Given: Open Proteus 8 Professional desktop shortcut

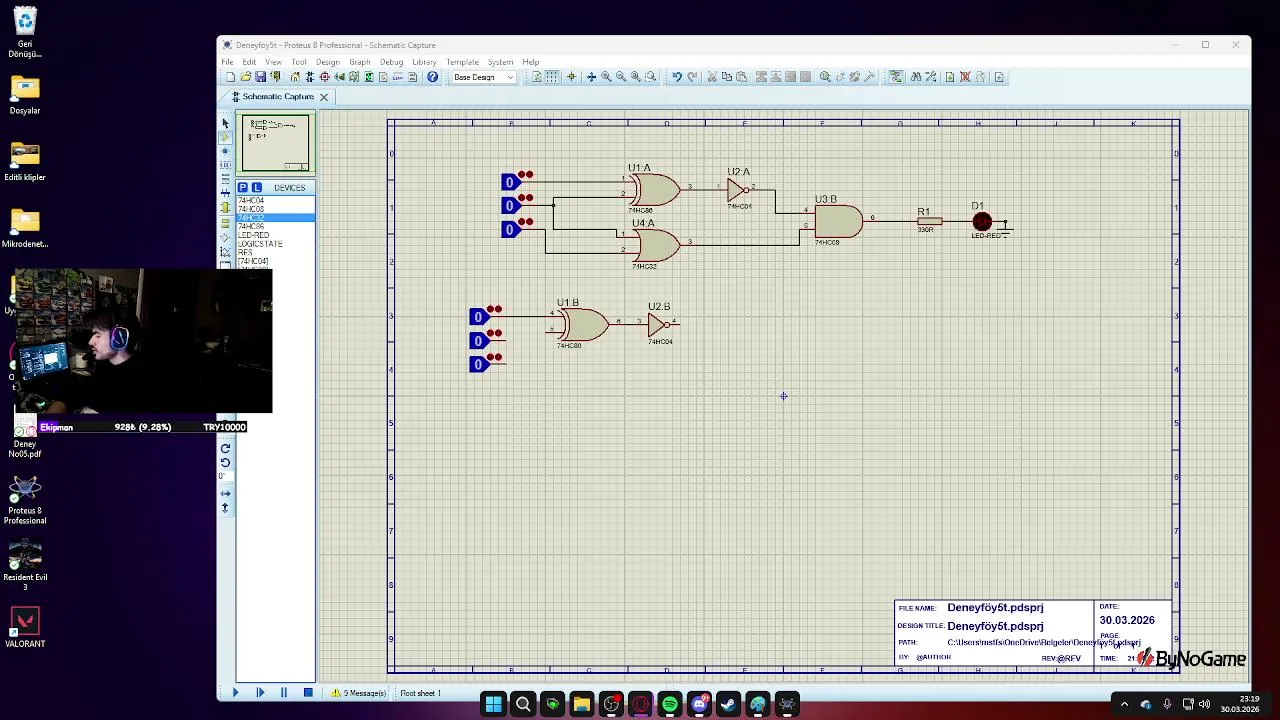Looking at the screenshot, I should [x=25, y=500].
